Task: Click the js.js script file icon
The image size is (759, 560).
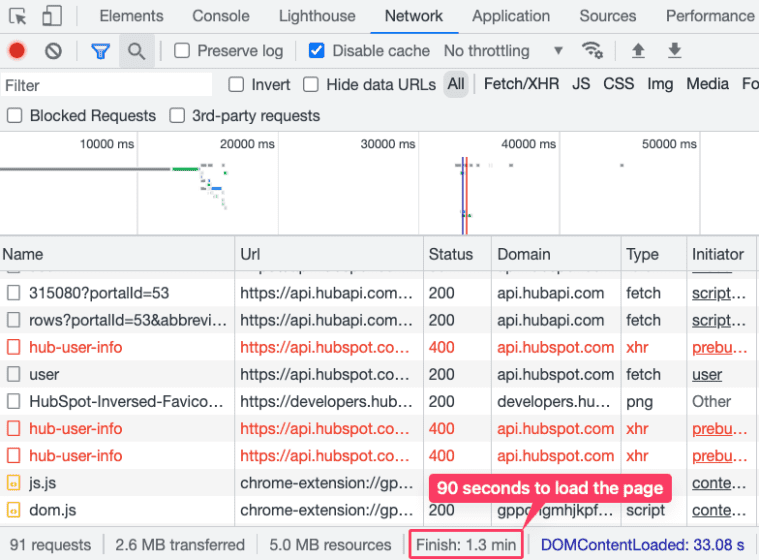Action: (14, 483)
